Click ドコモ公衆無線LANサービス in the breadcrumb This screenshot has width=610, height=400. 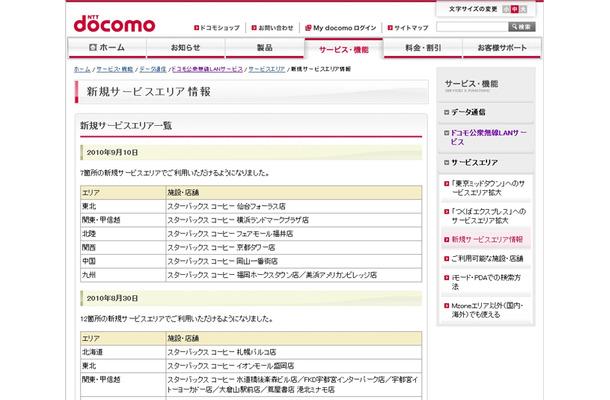207,69
